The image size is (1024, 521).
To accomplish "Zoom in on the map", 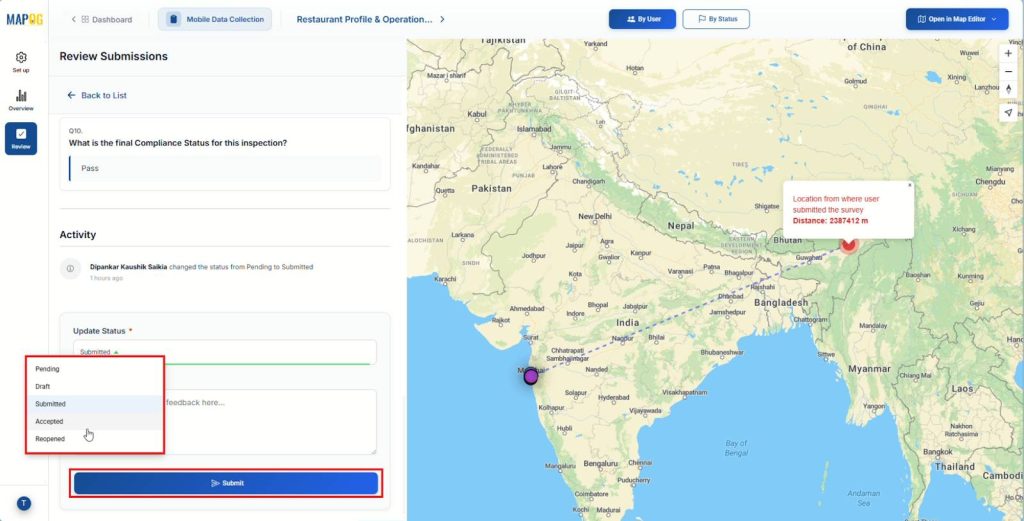I will click(x=1008, y=53).
